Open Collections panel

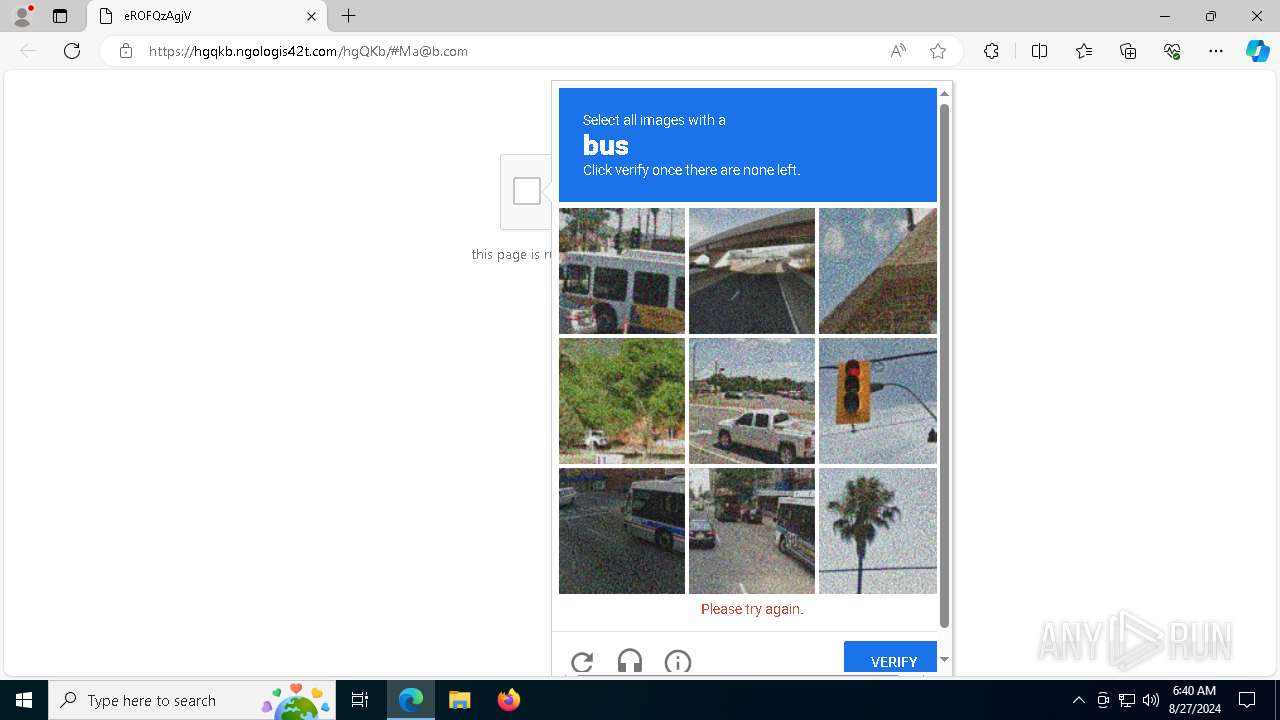coord(1128,51)
